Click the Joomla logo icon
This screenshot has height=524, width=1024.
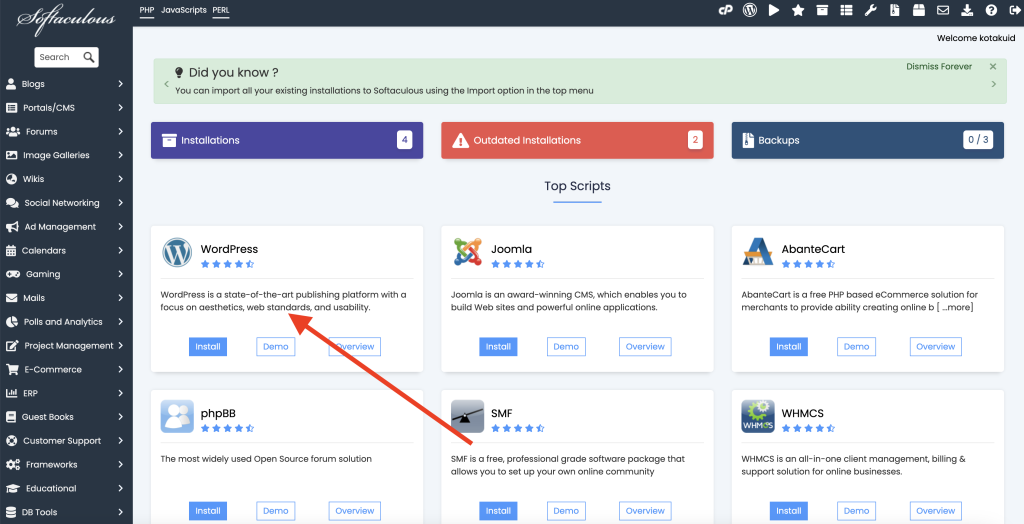coord(468,252)
